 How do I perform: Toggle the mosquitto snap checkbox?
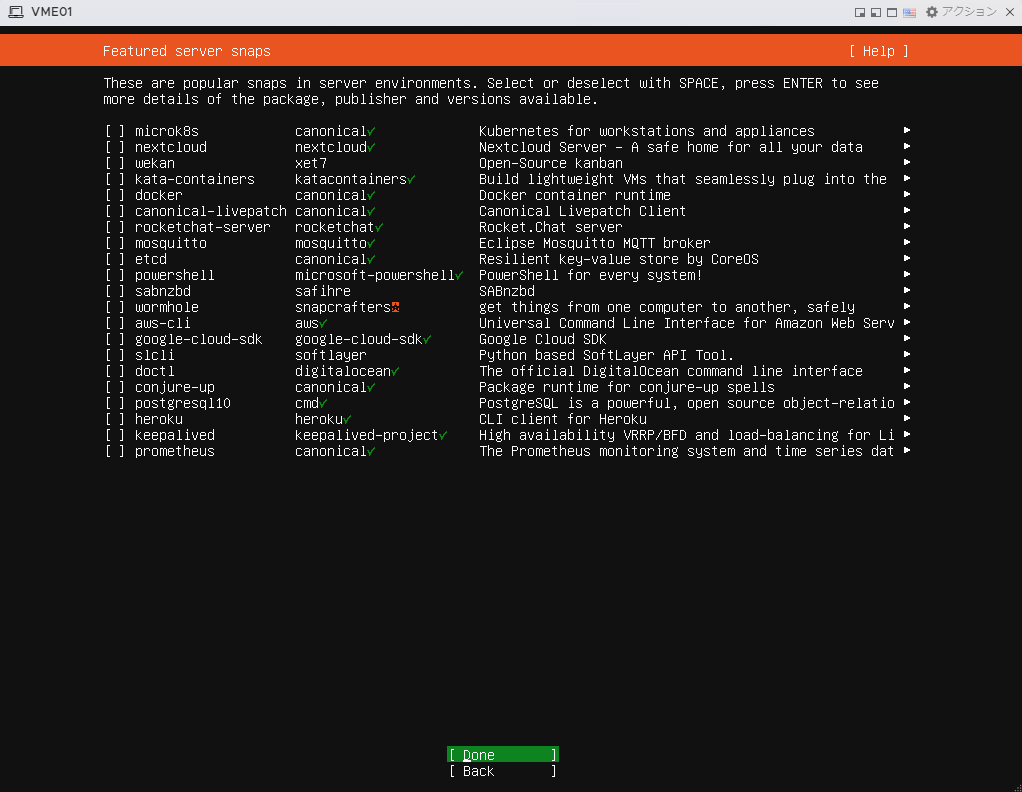[x=115, y=243]
